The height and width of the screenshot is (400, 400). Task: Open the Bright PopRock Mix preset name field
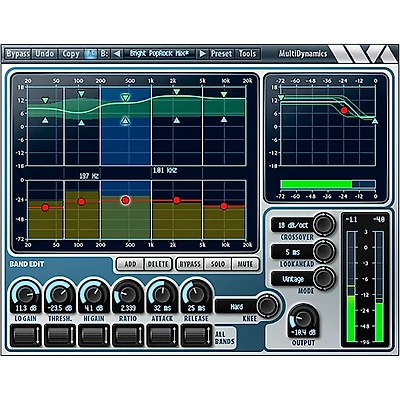click(x=159, y=54)
